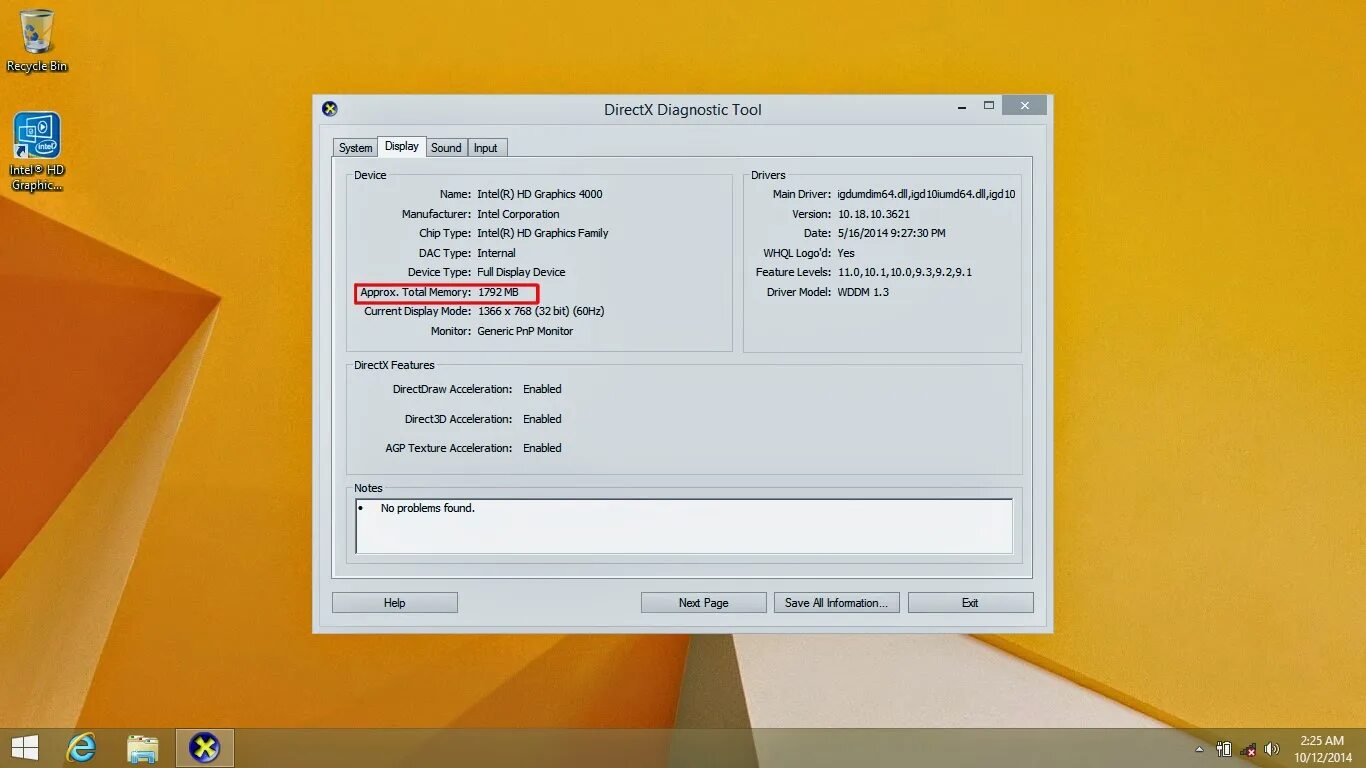Select the Display tab
This screenshot has width=1366, height=768.
(402, 146)
